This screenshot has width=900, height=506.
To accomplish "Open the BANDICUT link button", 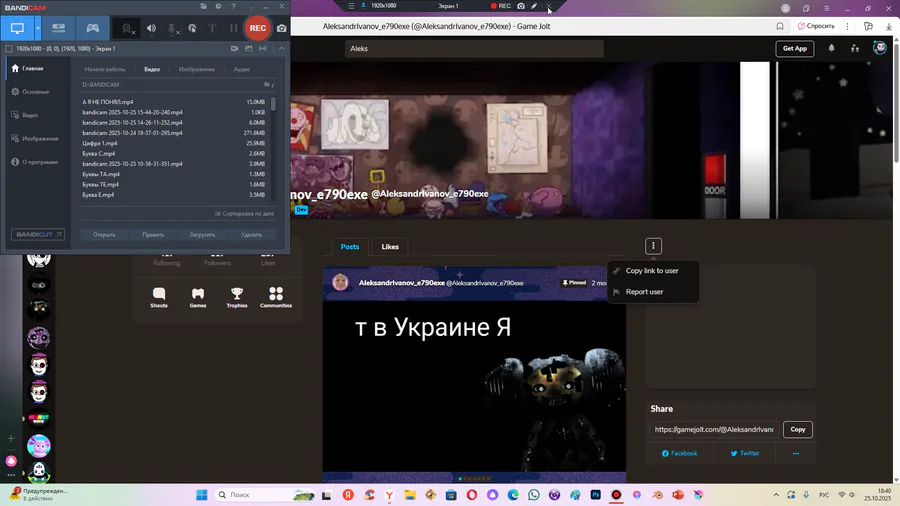I will click(x=38, y=235).
